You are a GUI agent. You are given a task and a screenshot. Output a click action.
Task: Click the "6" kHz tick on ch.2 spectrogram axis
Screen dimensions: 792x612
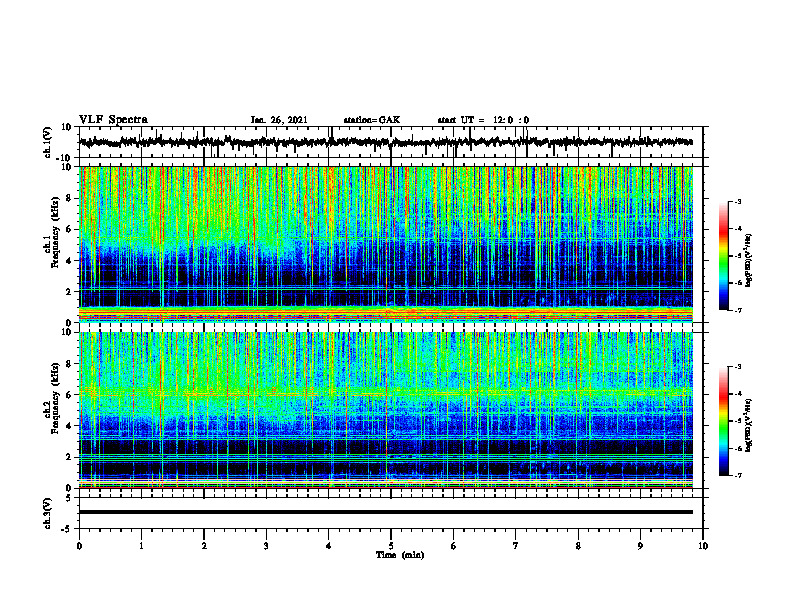click(70, 395)
